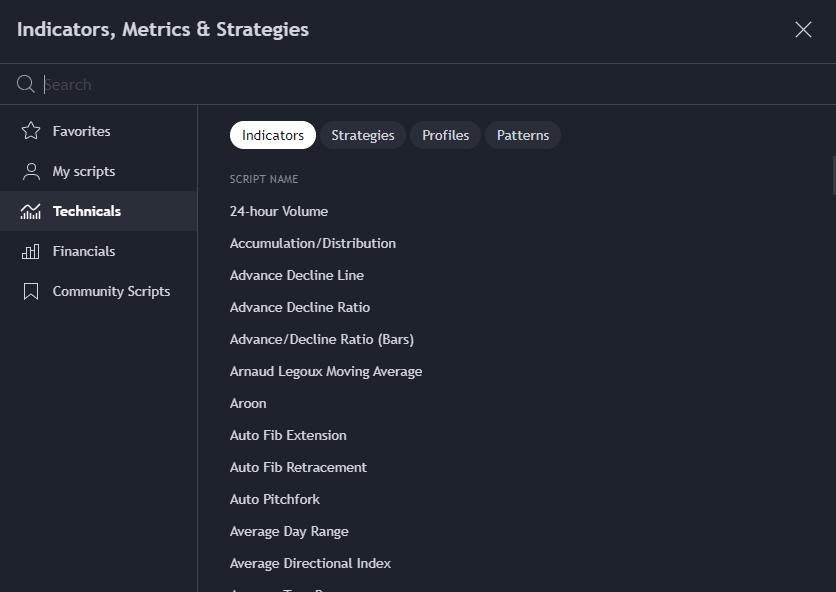
Task: Click the Favorites star icon
Action: pyautogui.click(x=31, y=131)
